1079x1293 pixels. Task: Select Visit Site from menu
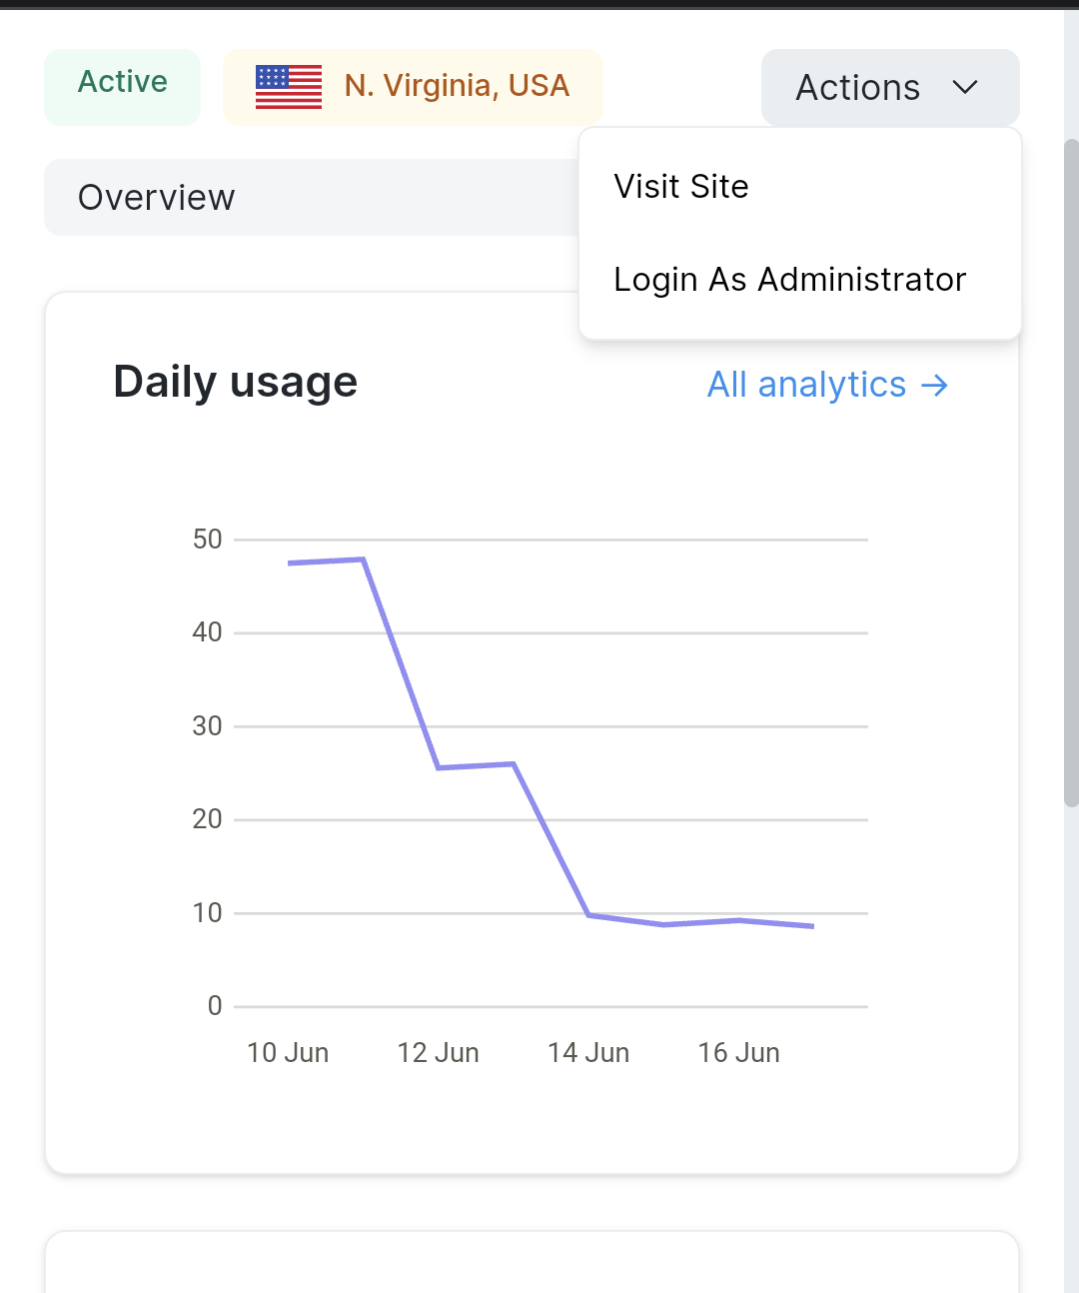point(681,187)
